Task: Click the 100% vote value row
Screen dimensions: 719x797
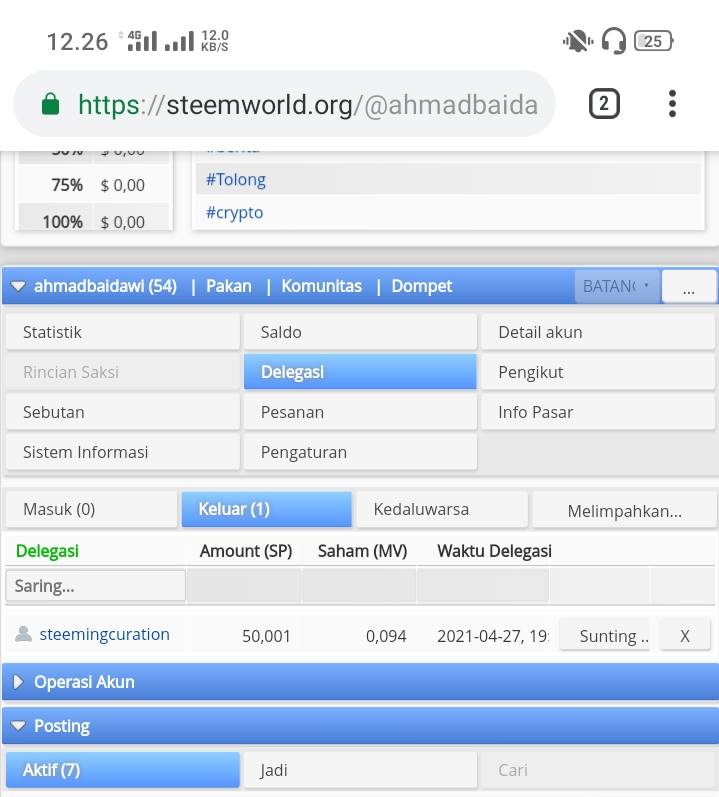Action: tap(94, 218)
